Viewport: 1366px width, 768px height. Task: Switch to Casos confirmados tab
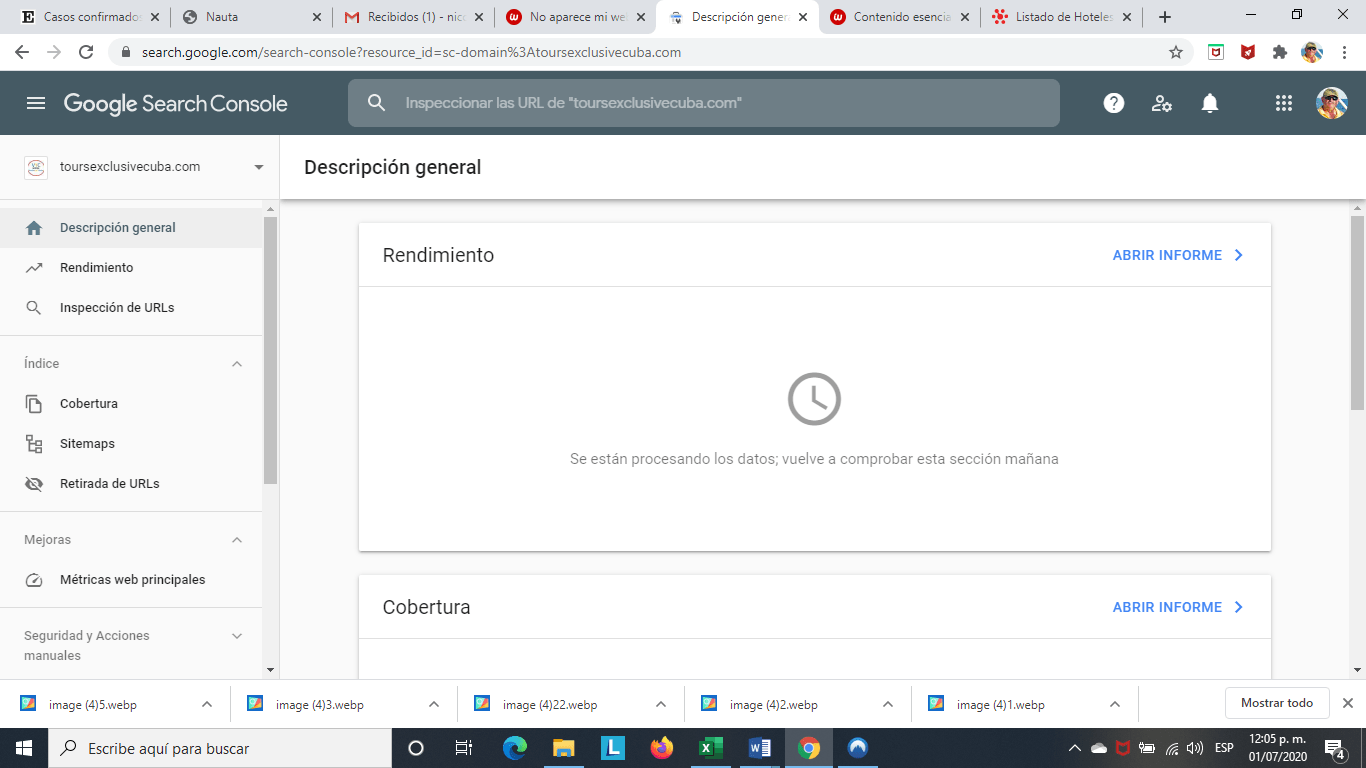point(88,17)
